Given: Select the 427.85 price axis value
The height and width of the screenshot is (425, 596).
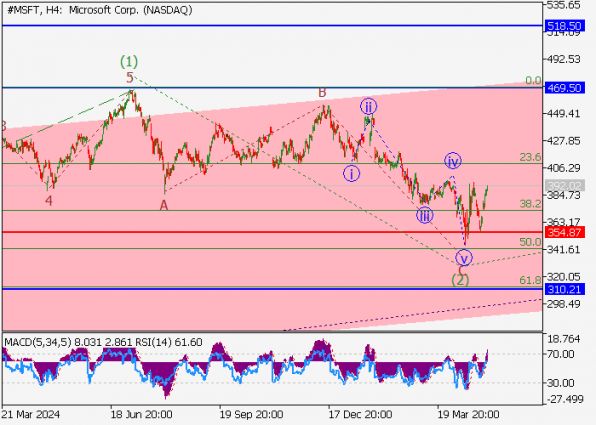Looking at the screenshot, I should (x=563, y=141).
